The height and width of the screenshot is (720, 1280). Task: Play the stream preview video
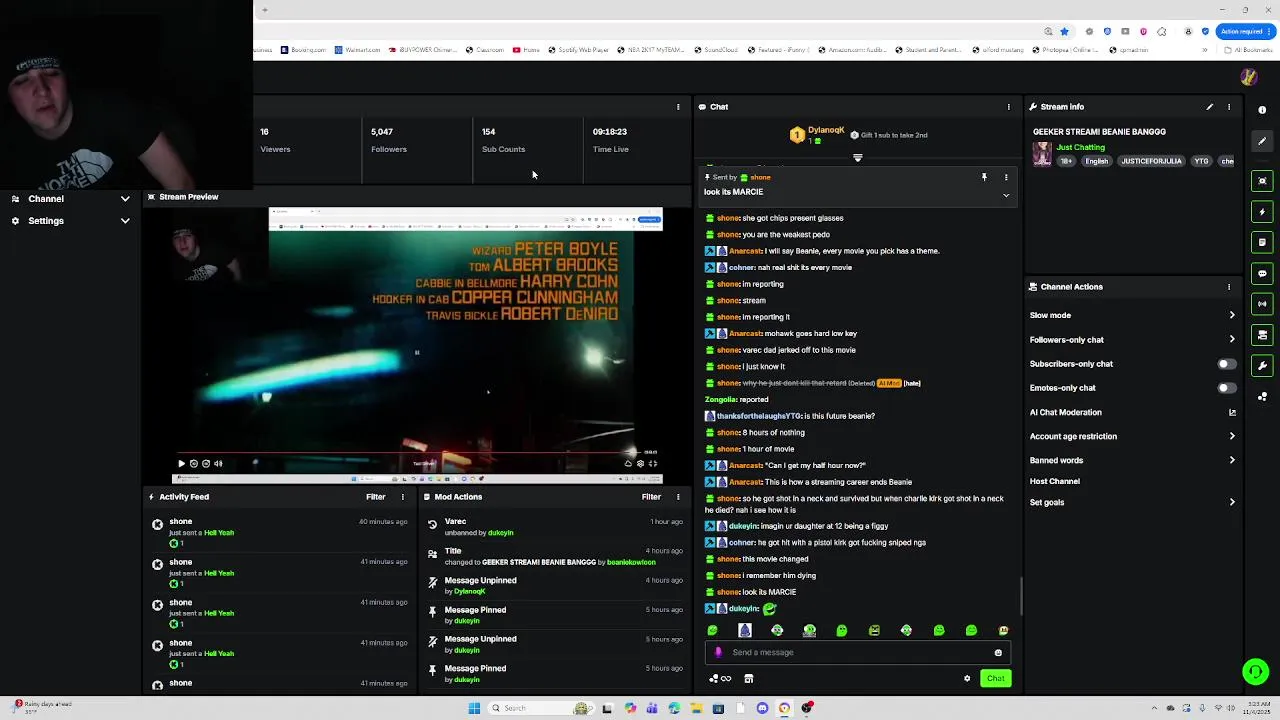181,464
